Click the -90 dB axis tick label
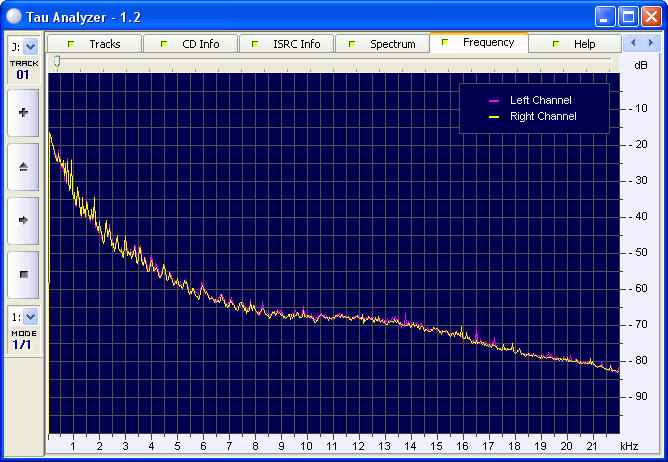668x462 pixels. click(x=639, y=396)
